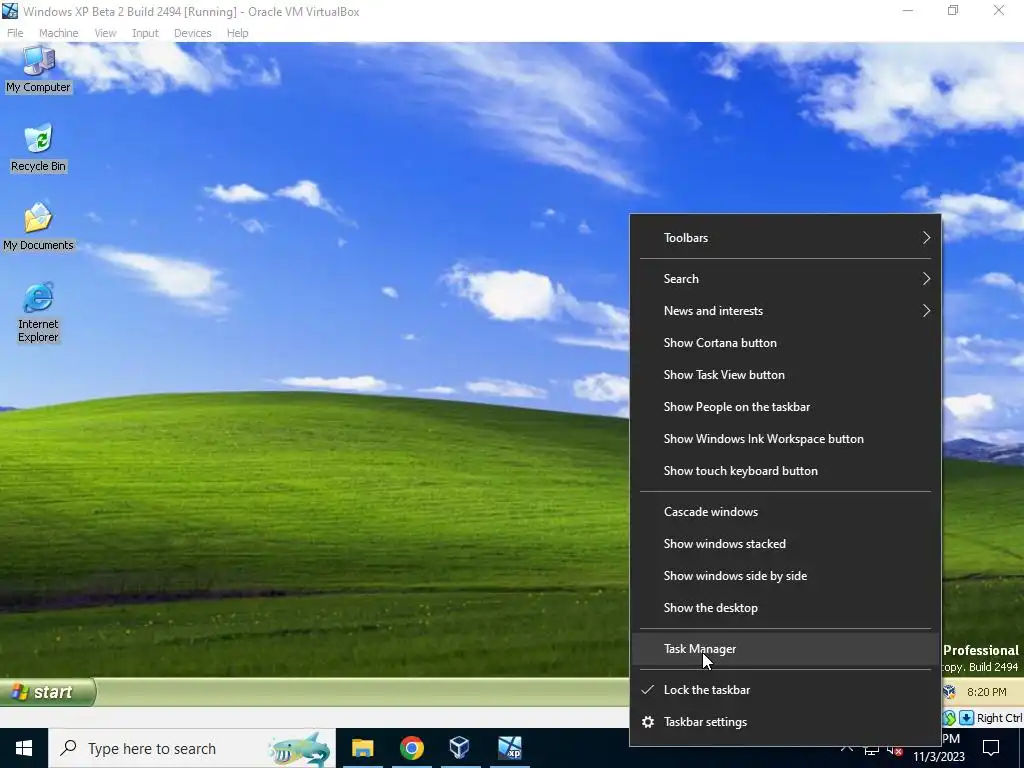This screenshot has height=768, width=1024.
Task: Toggle Show Windows Ink Workspace button
Action: pos(786,439)
